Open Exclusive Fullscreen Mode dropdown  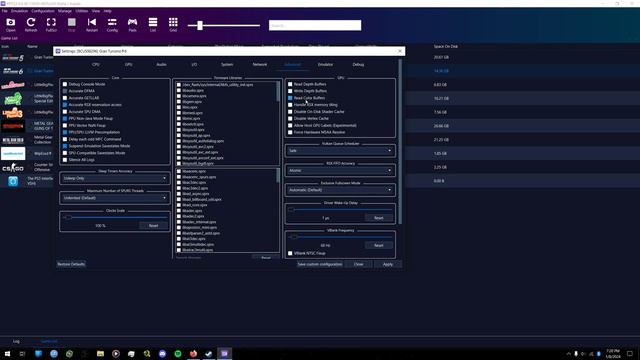(340, 190)
